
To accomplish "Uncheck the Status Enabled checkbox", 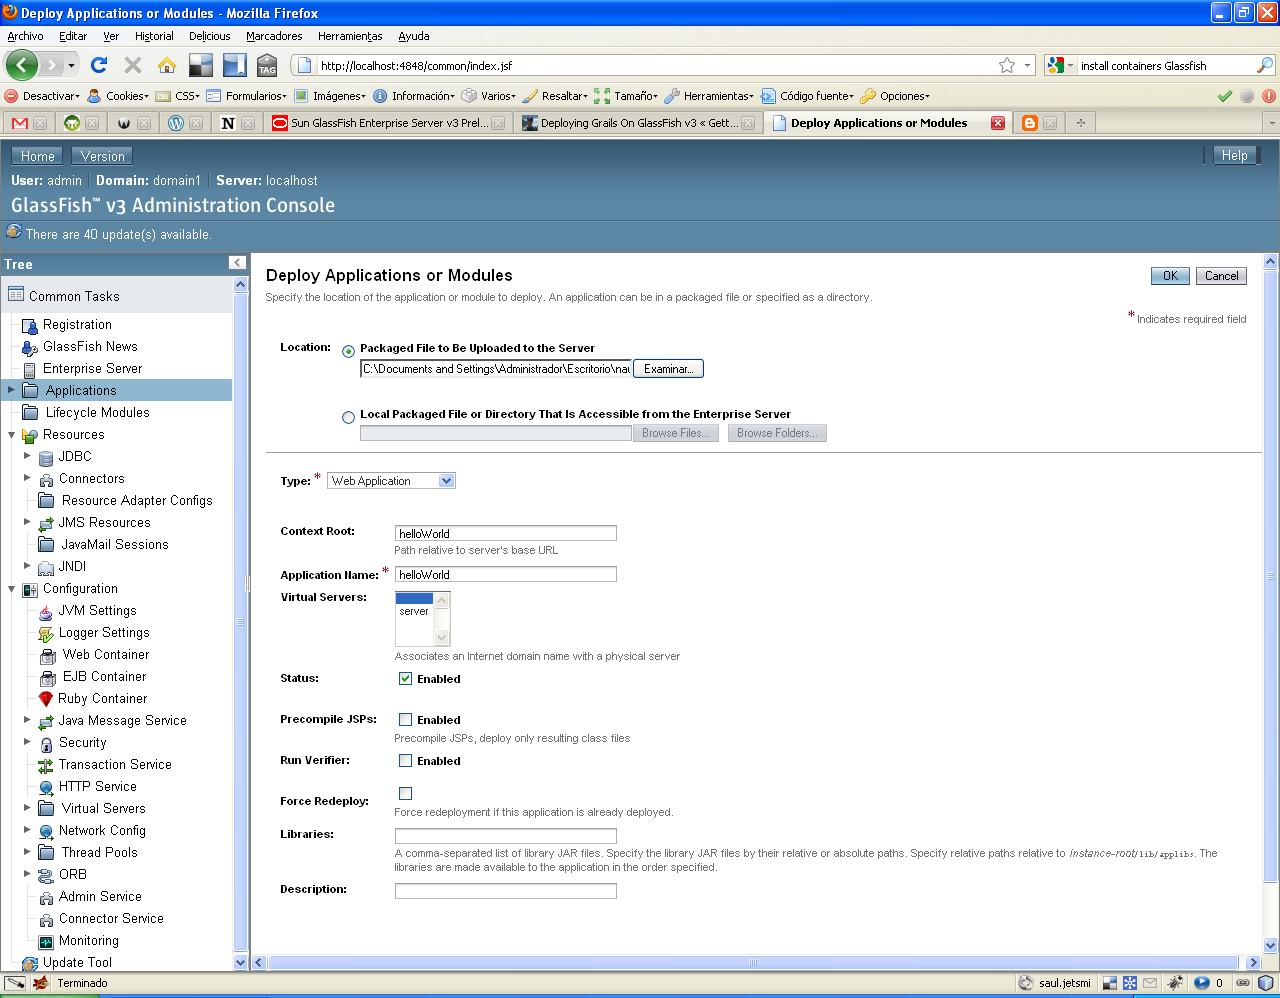I will (405, 678).
